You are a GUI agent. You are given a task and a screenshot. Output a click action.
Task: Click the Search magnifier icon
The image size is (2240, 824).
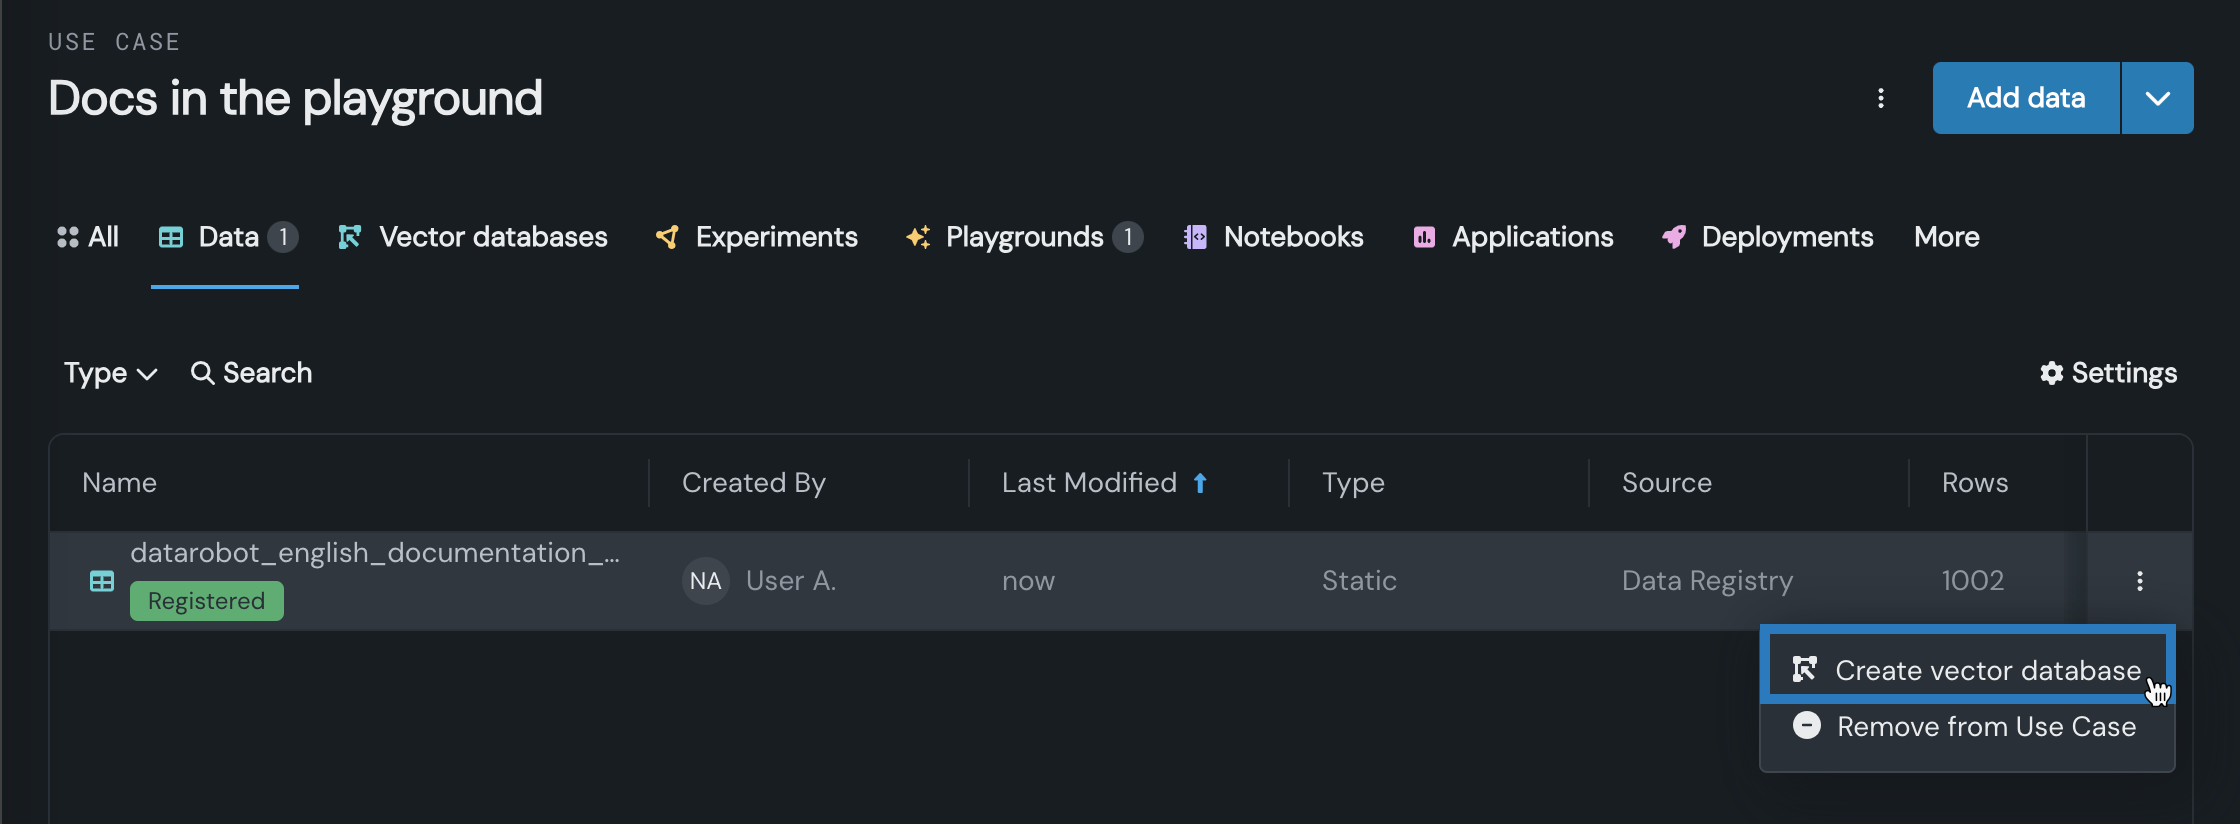202,373
